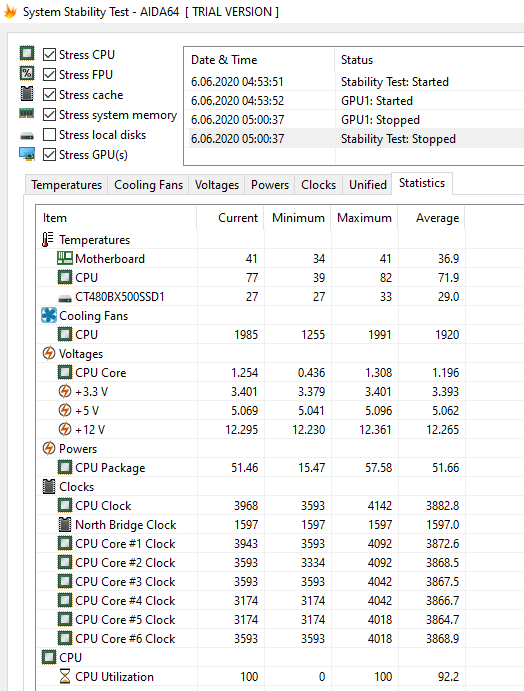
Task: Click the Stress system memory RAM icon
Action: click(27, 114)
